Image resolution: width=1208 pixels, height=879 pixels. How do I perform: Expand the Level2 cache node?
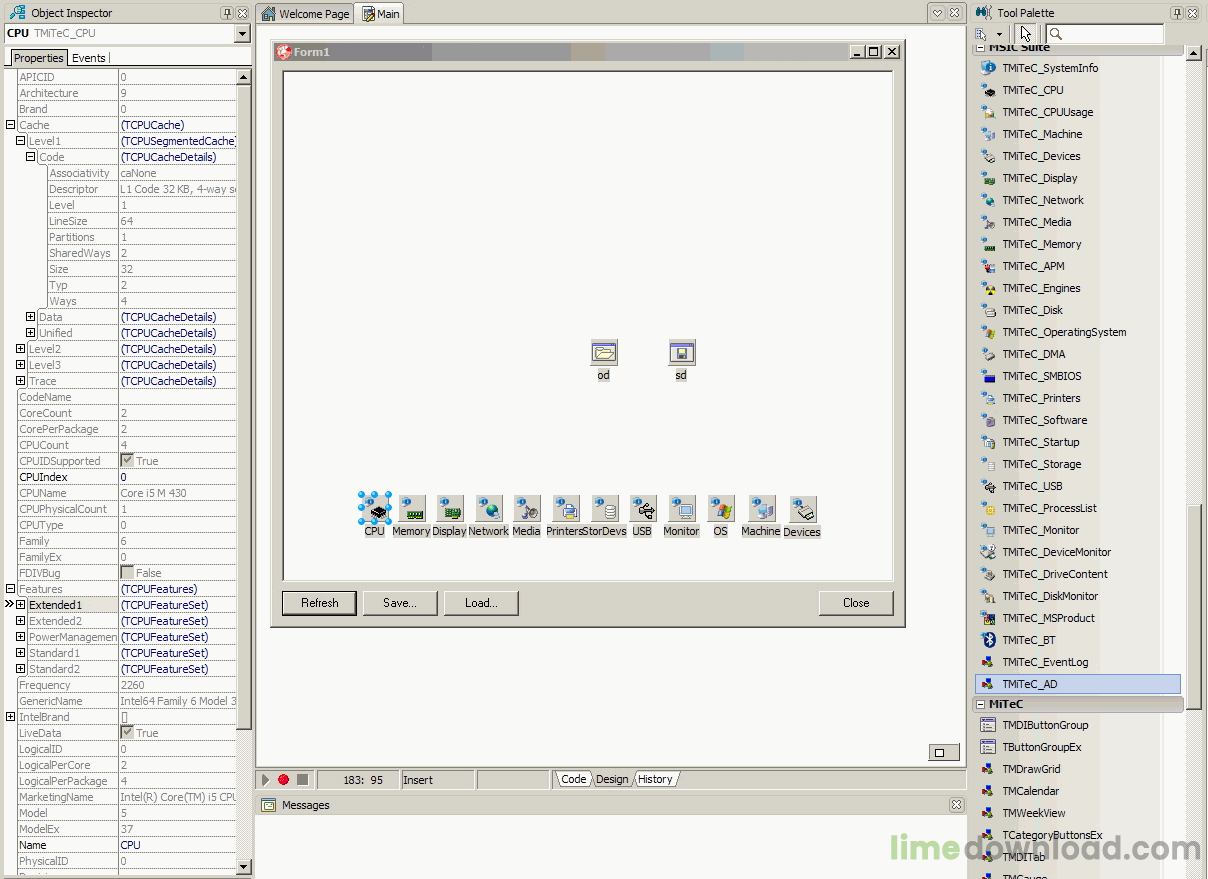coord(21,349)
